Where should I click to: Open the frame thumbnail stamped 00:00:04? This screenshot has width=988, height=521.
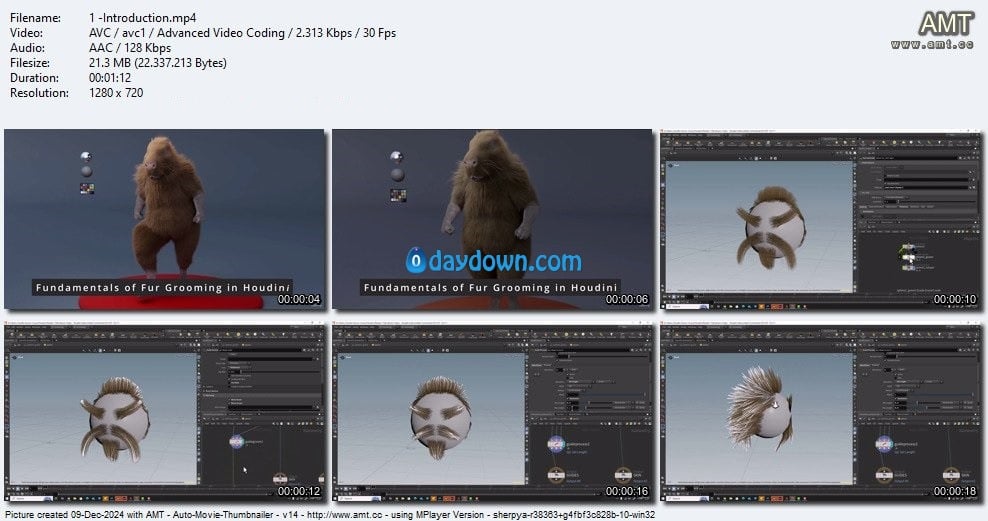point(165,219)
